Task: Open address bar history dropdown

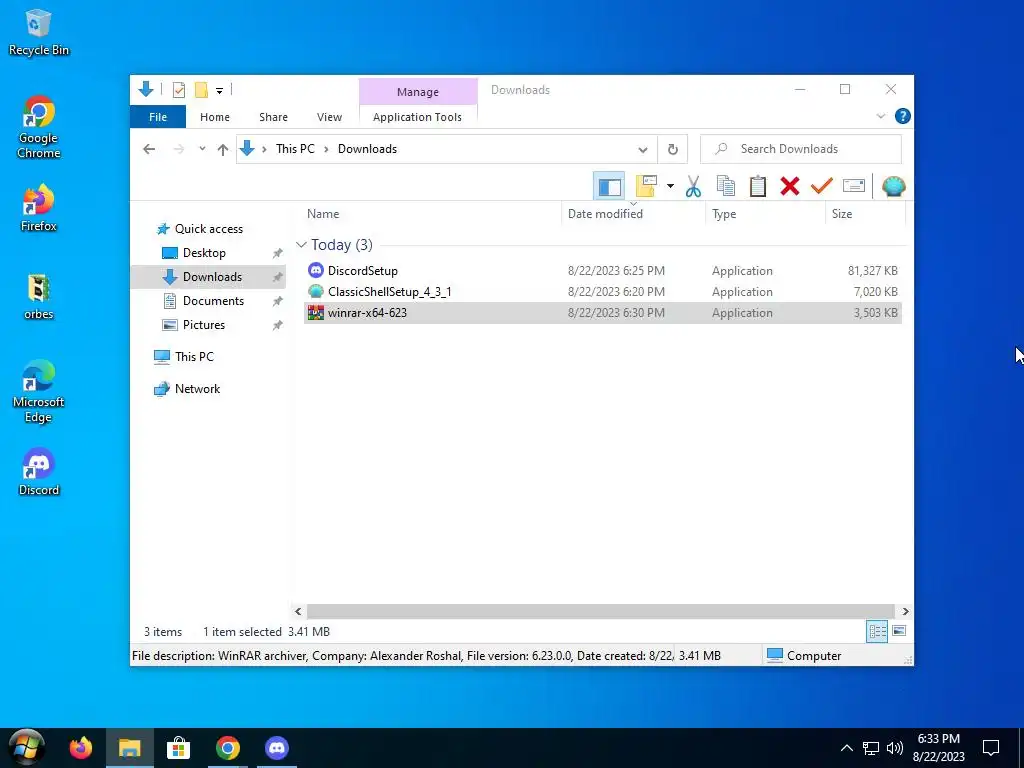Action: (643, 150)
